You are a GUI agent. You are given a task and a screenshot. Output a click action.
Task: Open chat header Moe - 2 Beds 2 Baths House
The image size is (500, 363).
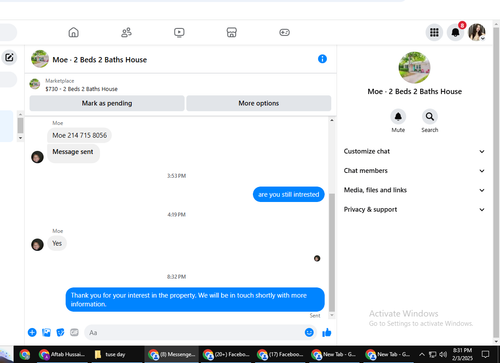99,60
